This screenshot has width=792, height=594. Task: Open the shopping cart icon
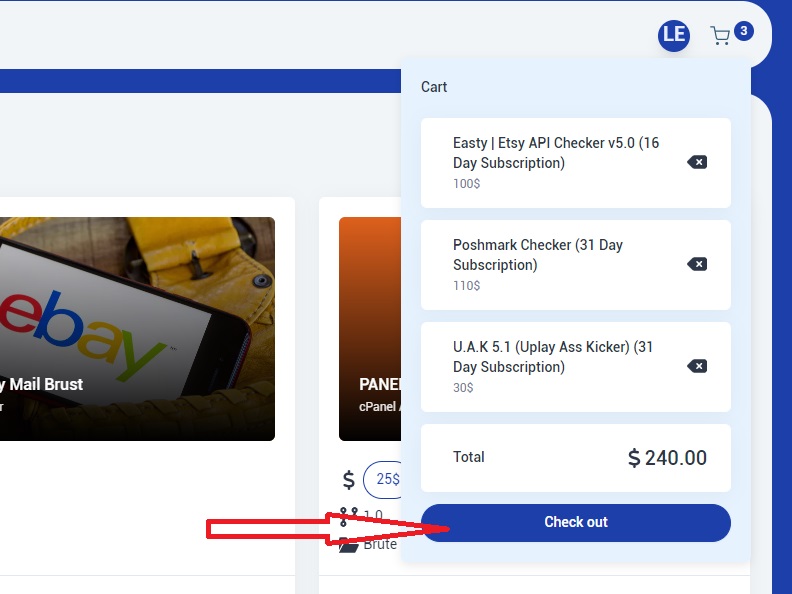(x=720, y=36)
